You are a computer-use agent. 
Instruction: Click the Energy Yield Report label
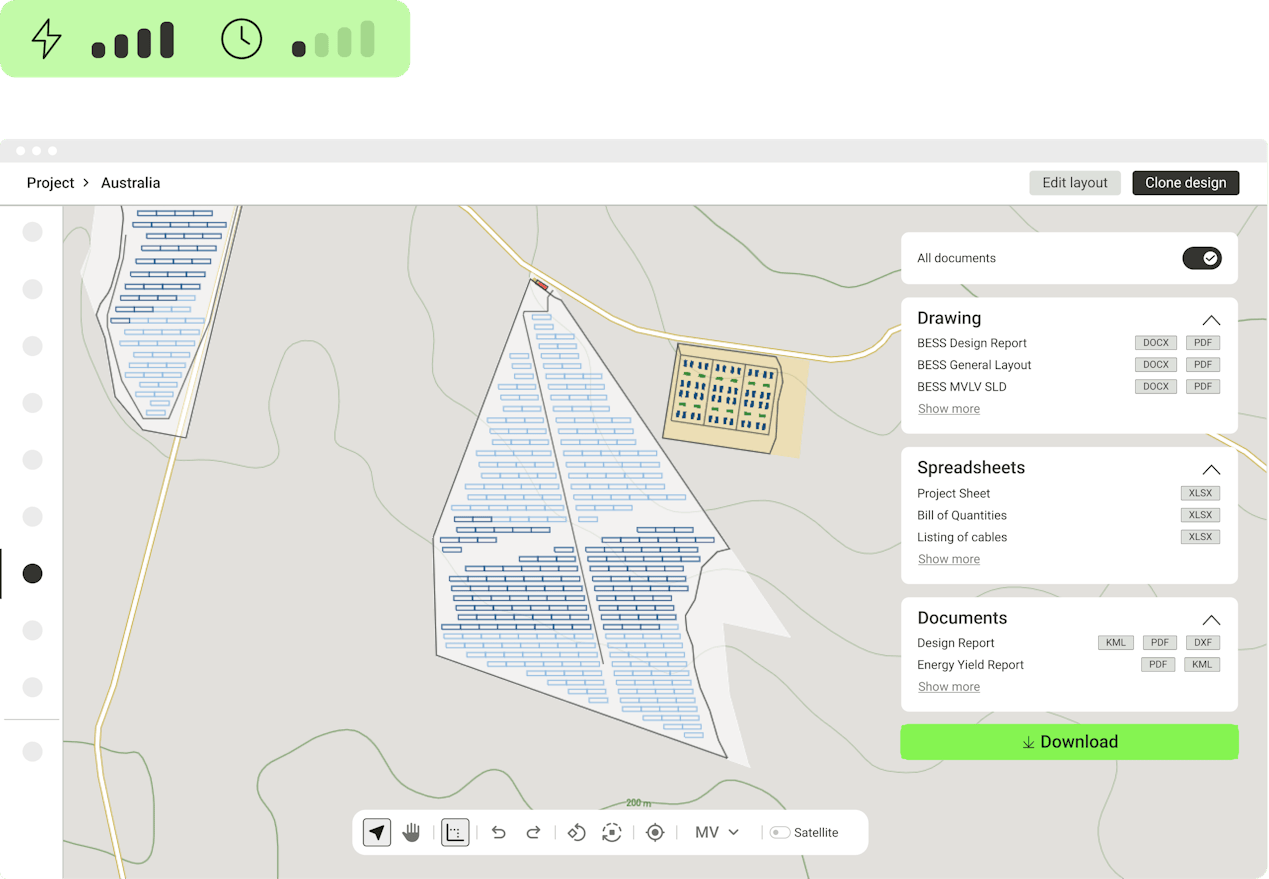click(x=971, y=665)
